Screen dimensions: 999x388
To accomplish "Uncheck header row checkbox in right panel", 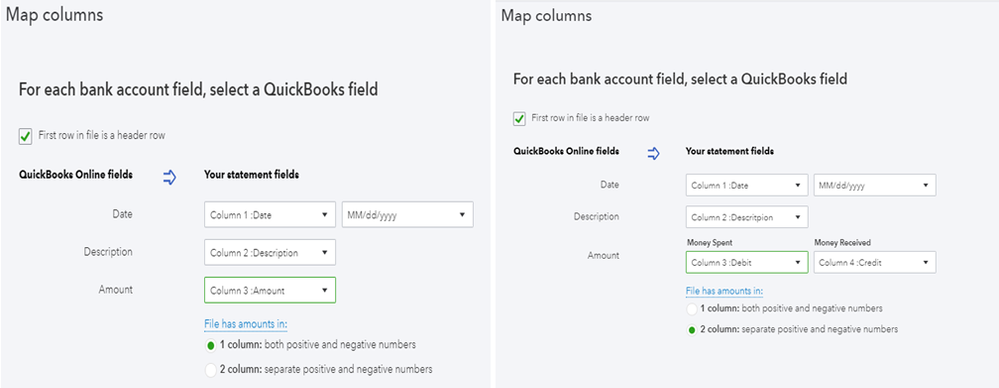I will click(520, 119).
